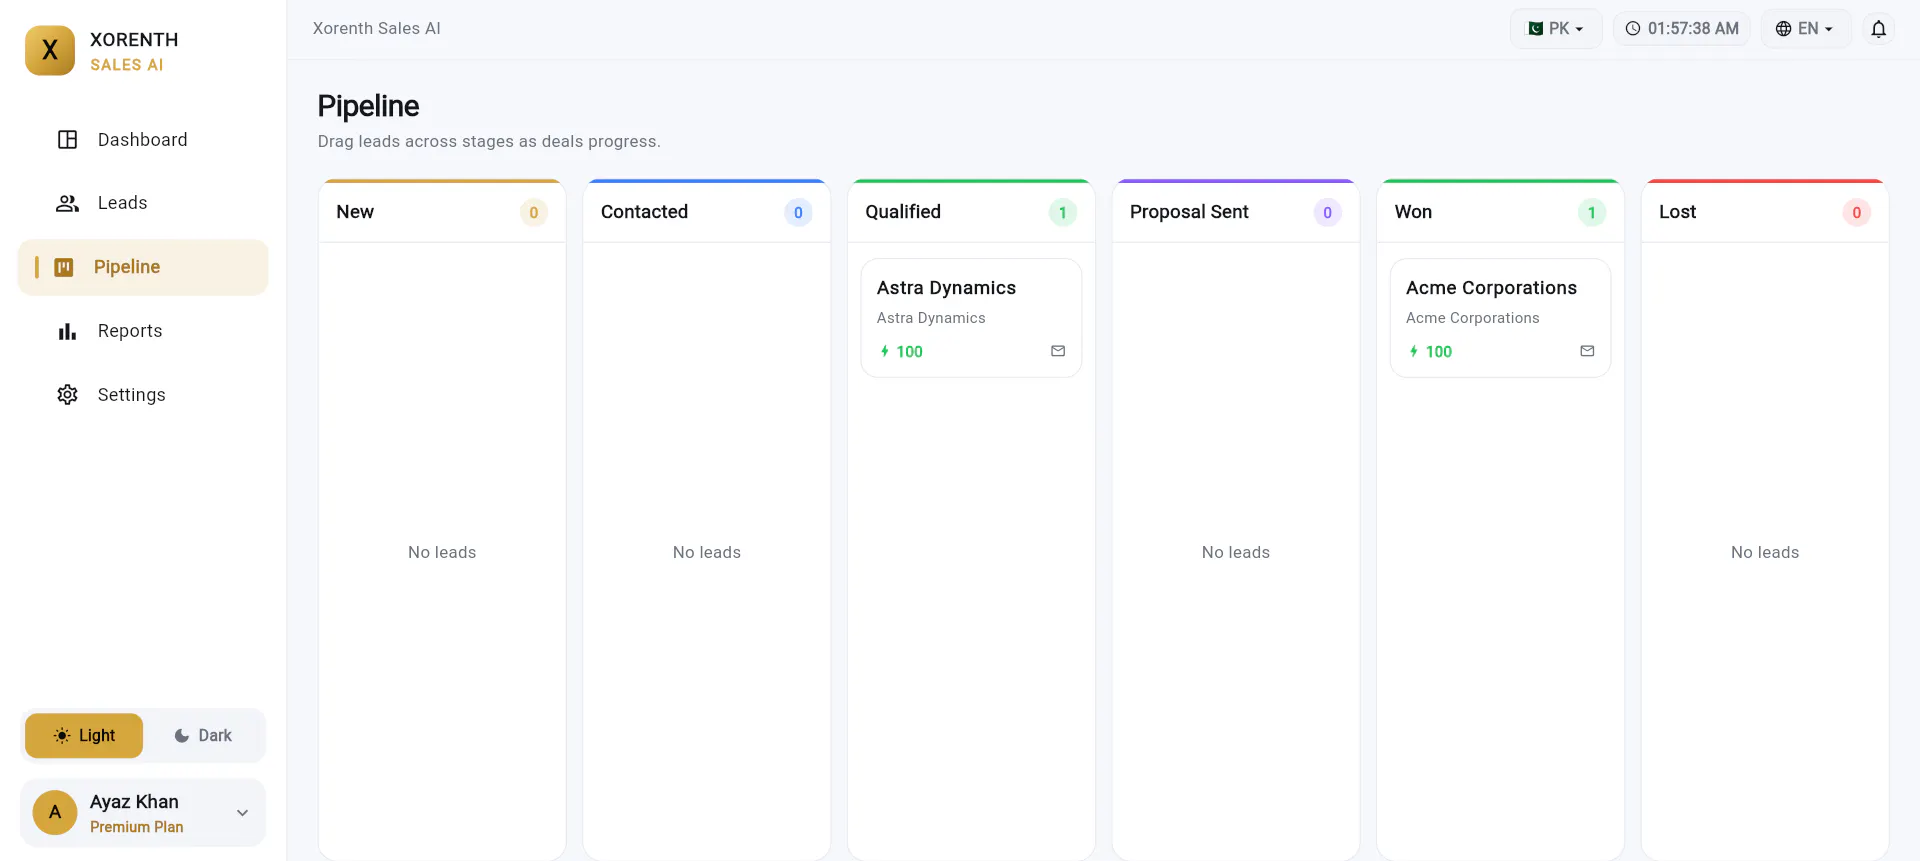Image resolution: width=1920 pixels, height=861 pixels.
Task: Click the mail icon on Acme Corporations card
Action: coord(1587,351)
